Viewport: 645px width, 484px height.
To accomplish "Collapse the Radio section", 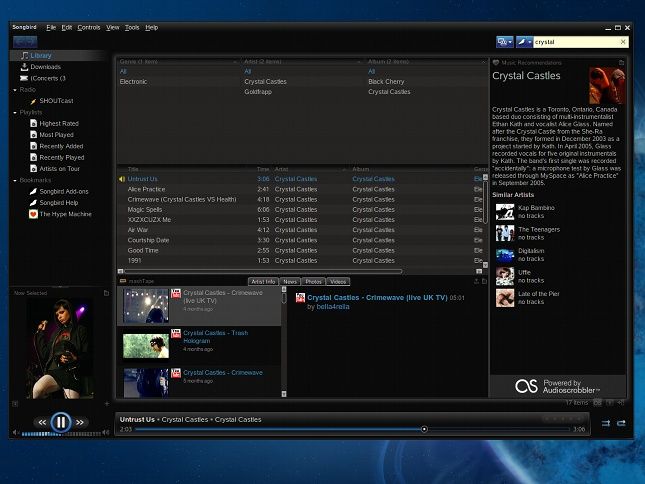I will [15, 90].
